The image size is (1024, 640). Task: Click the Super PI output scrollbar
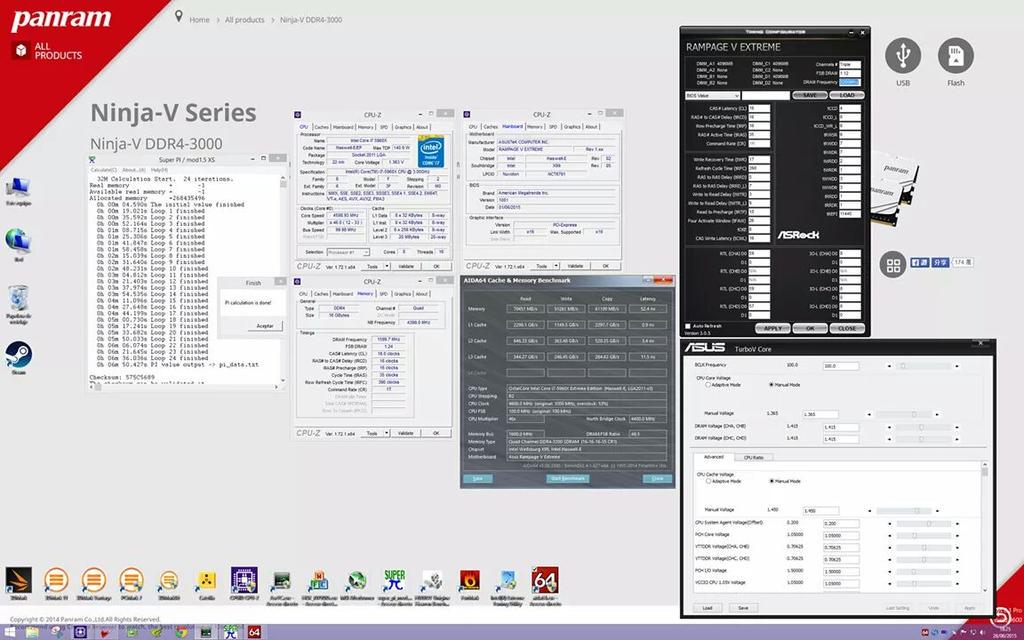(283, 279)
